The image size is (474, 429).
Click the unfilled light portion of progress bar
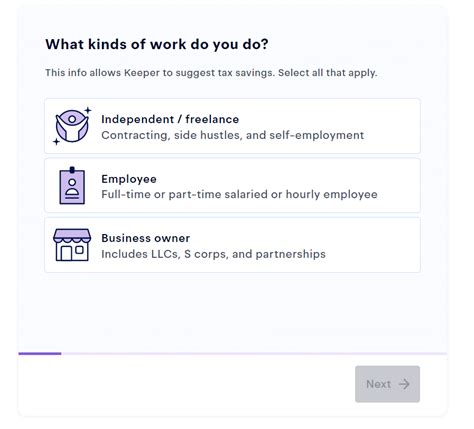pyautogui.click(x=254, y=353)
